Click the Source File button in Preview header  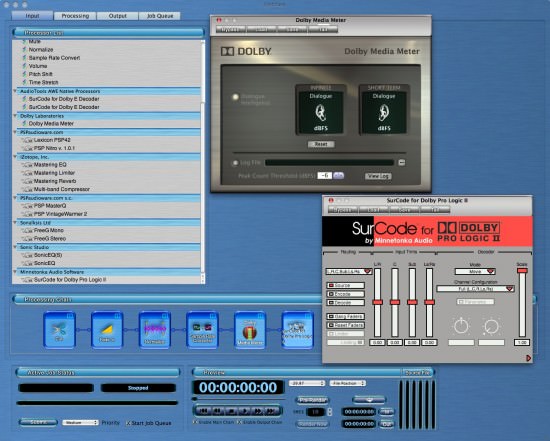tap(417, 373)
